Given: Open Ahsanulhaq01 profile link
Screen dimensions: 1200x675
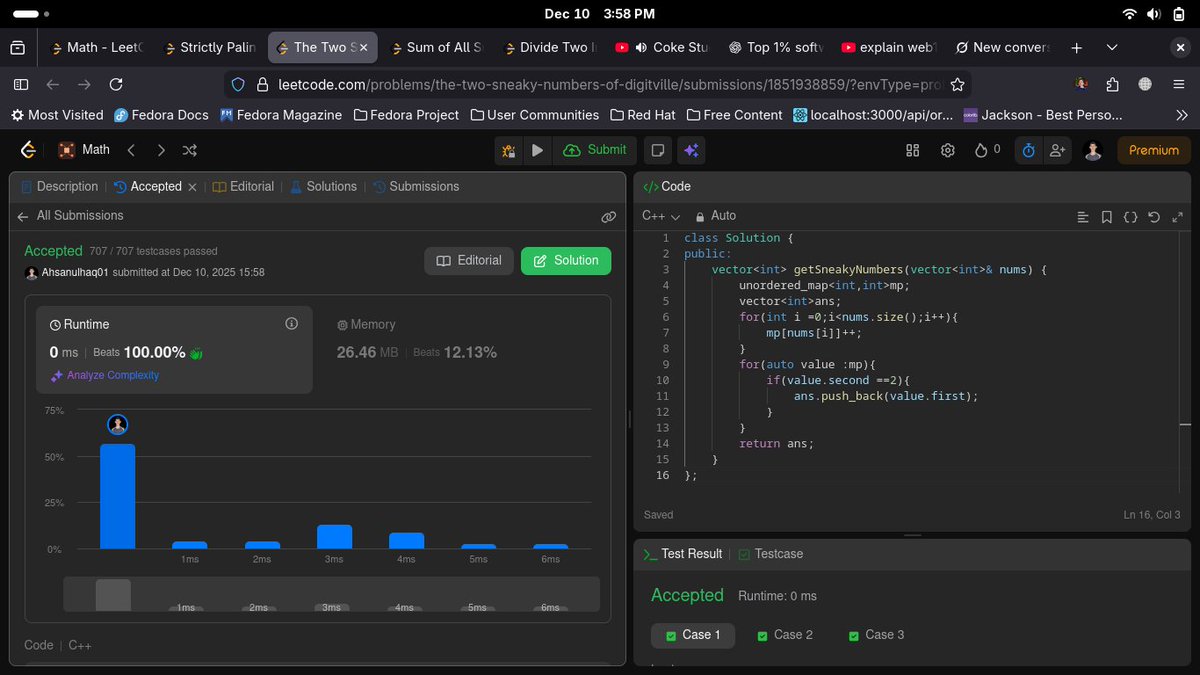Looking at the screenshot, I should click(75, 272).
